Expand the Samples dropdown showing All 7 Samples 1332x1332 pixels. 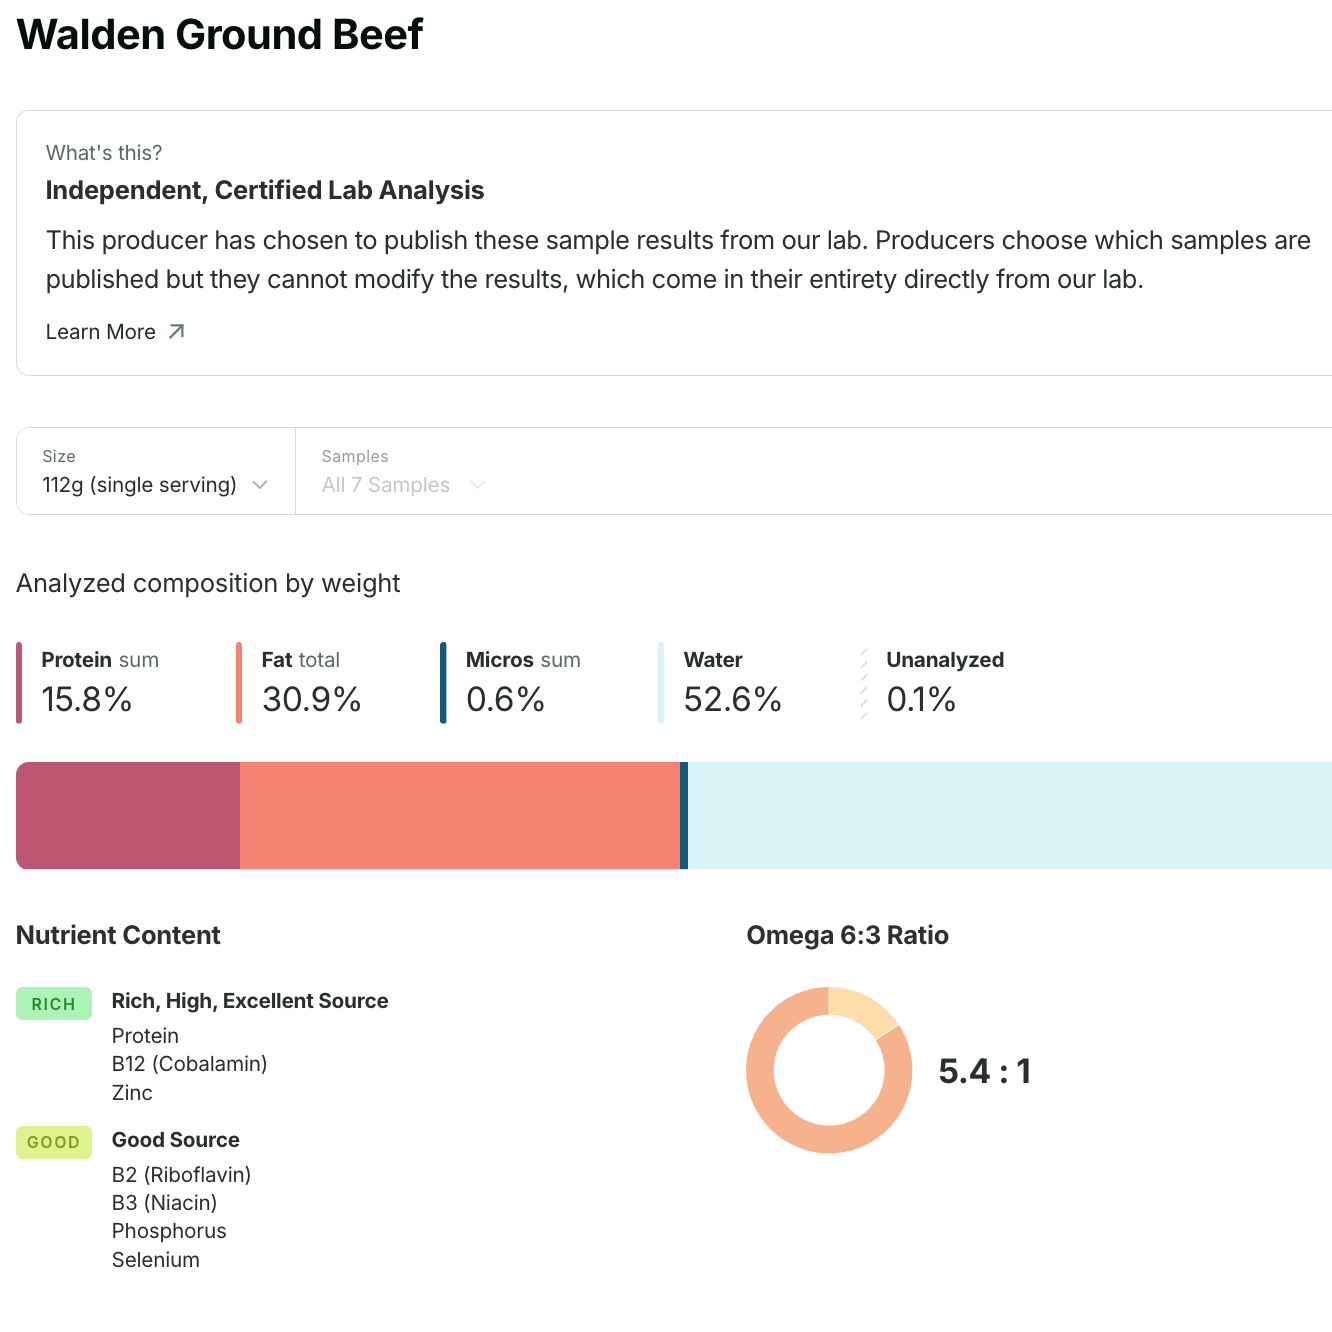coord(402,485)
